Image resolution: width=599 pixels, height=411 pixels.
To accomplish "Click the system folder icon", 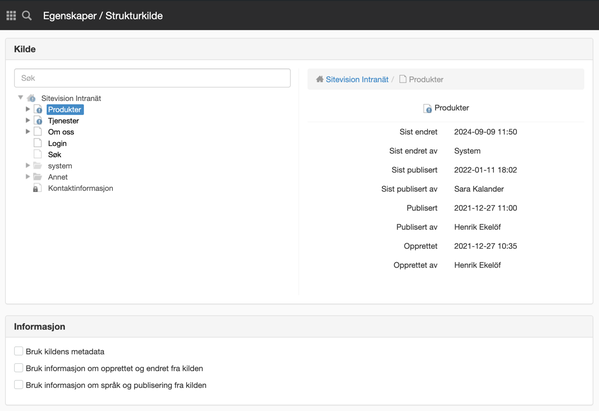I will tap(37, 165).
